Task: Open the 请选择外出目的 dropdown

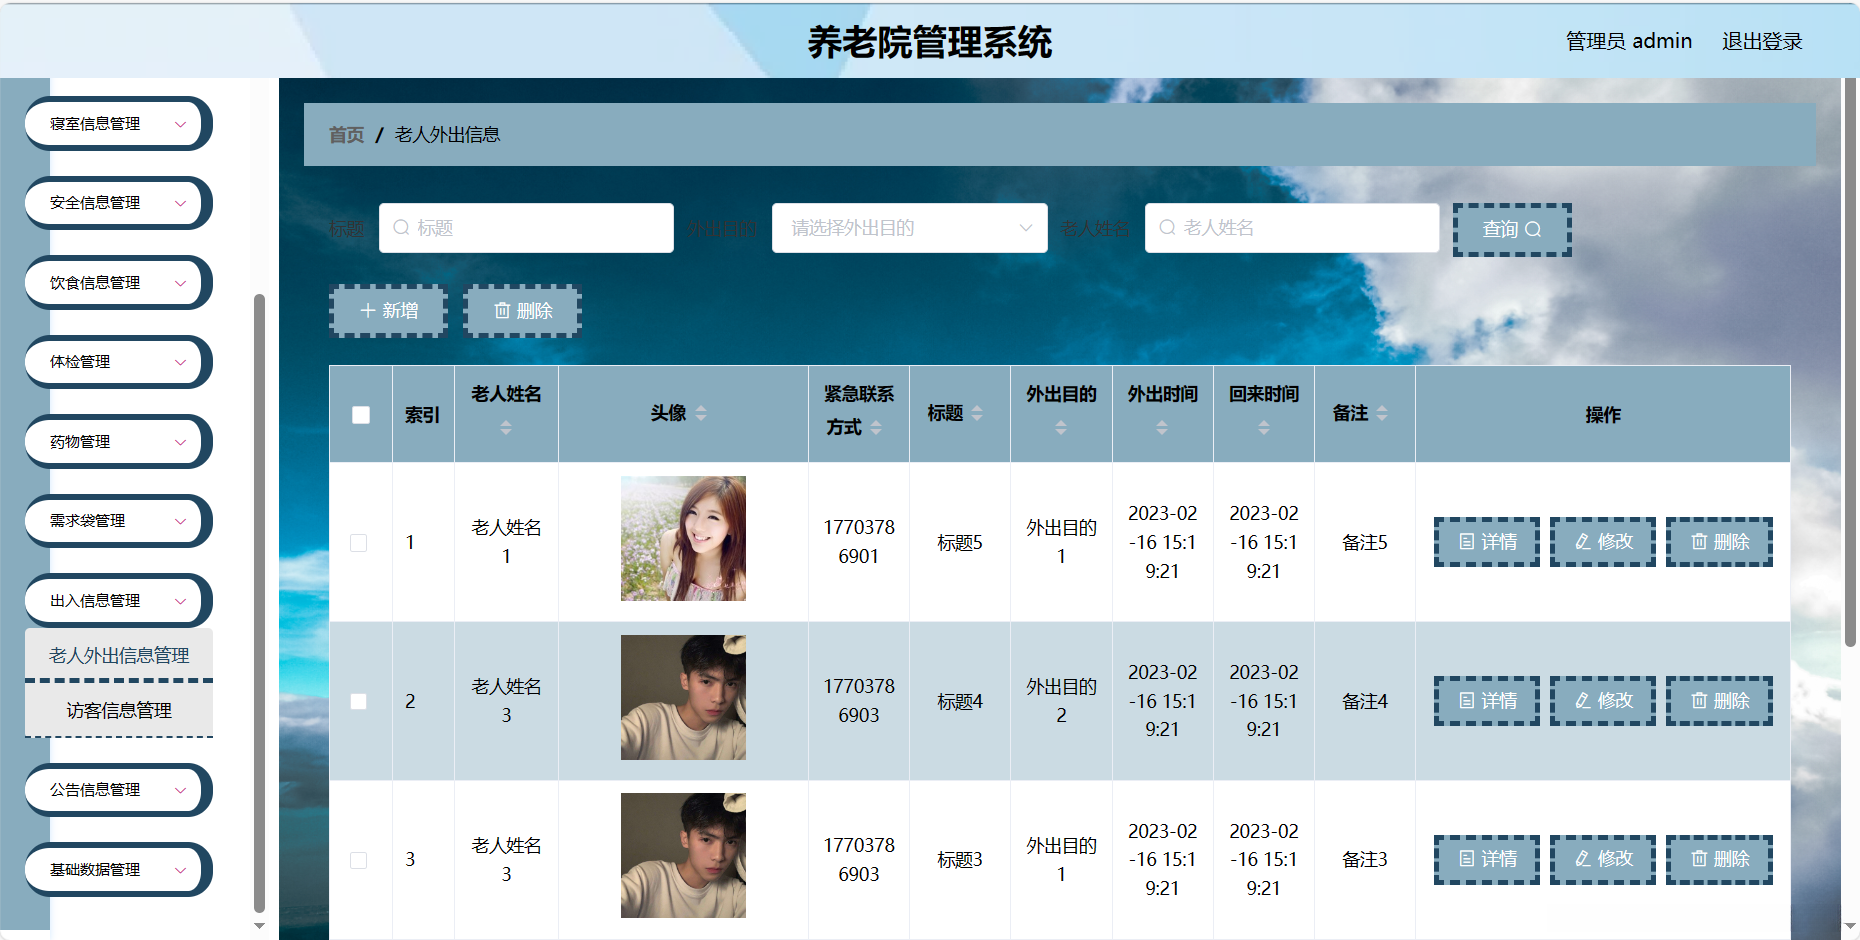Action: click(910, 228)
